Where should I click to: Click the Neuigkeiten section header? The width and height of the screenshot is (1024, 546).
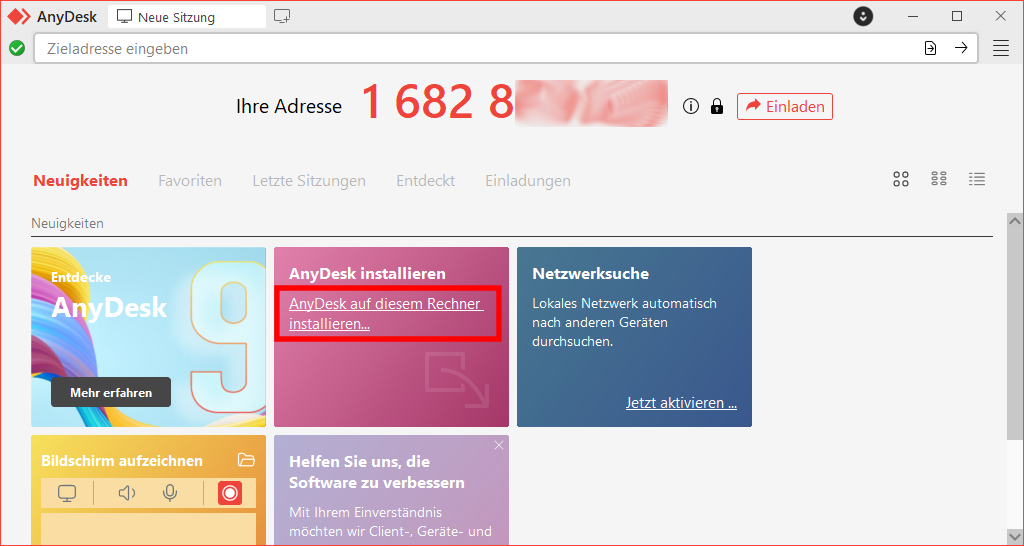(67, 223)
